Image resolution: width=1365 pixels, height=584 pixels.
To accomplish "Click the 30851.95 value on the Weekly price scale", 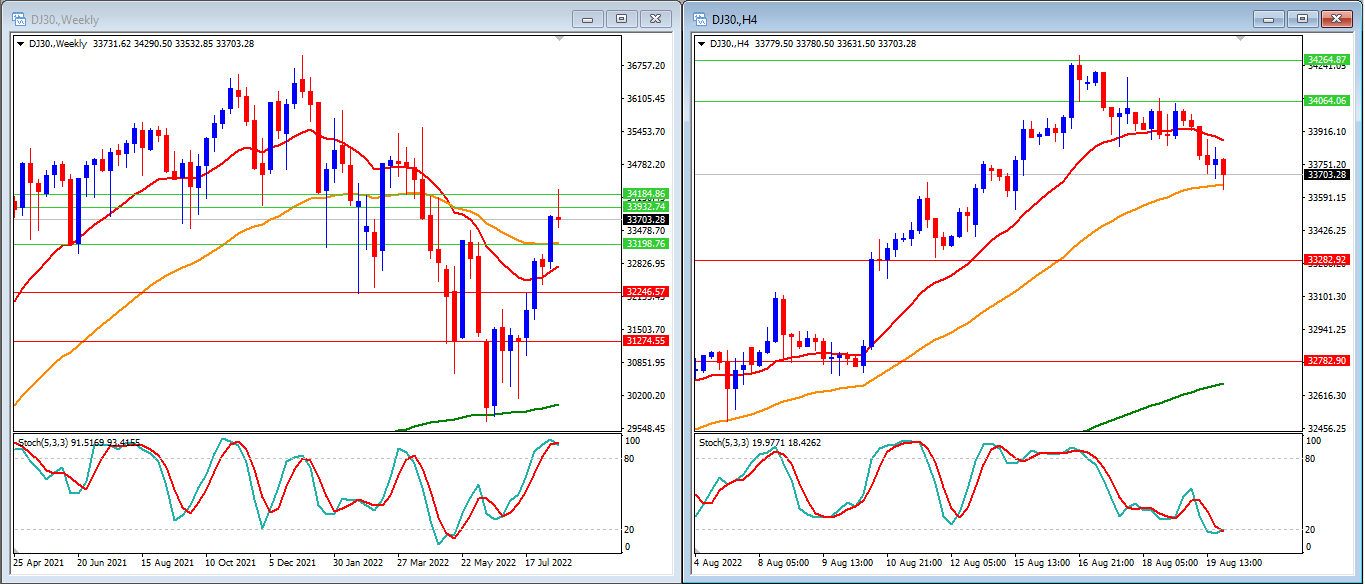I will coord(647,363).
